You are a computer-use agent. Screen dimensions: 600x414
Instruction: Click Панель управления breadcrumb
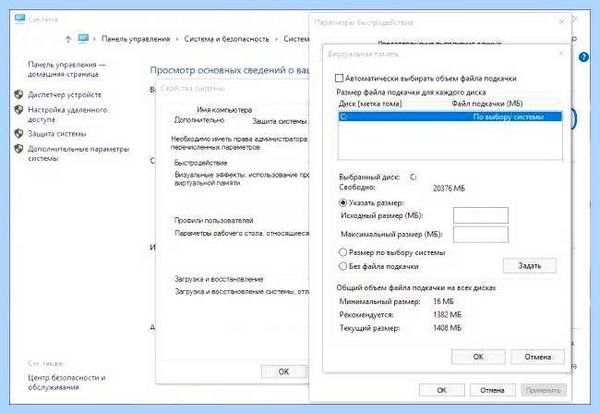135,39
